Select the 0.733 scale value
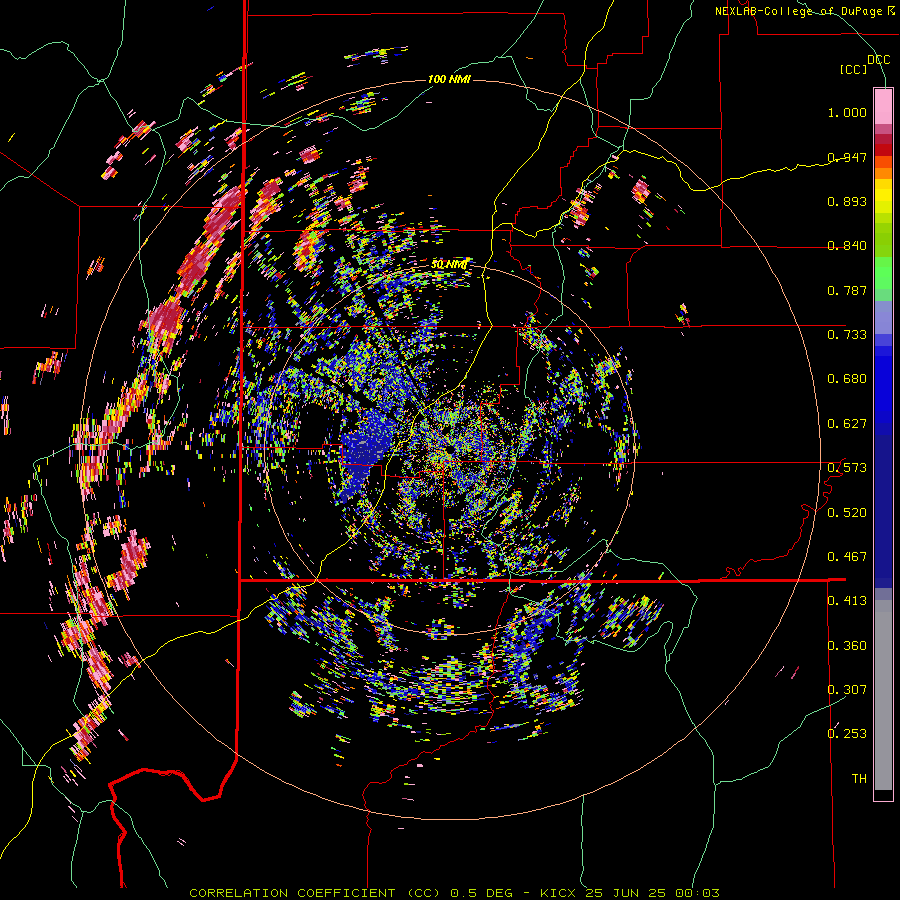900x900 pixels. click(x=847, y=335)
